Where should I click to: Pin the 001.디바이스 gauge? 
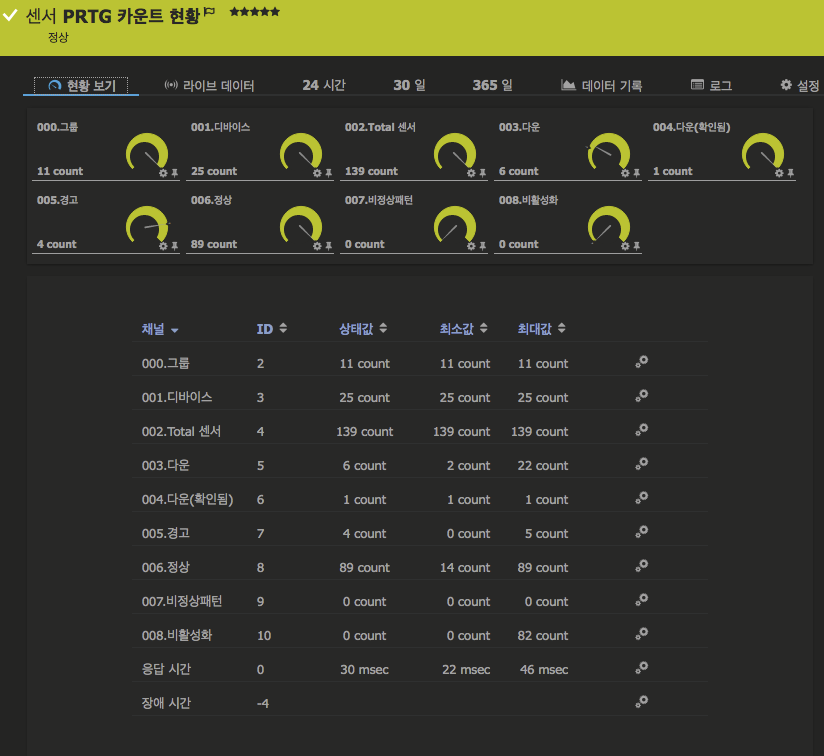pyautogui.click(x=328, y=173)
